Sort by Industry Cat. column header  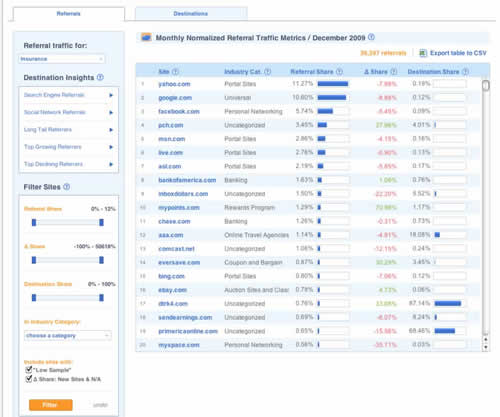pyautogui.click(x=243, y=72)
